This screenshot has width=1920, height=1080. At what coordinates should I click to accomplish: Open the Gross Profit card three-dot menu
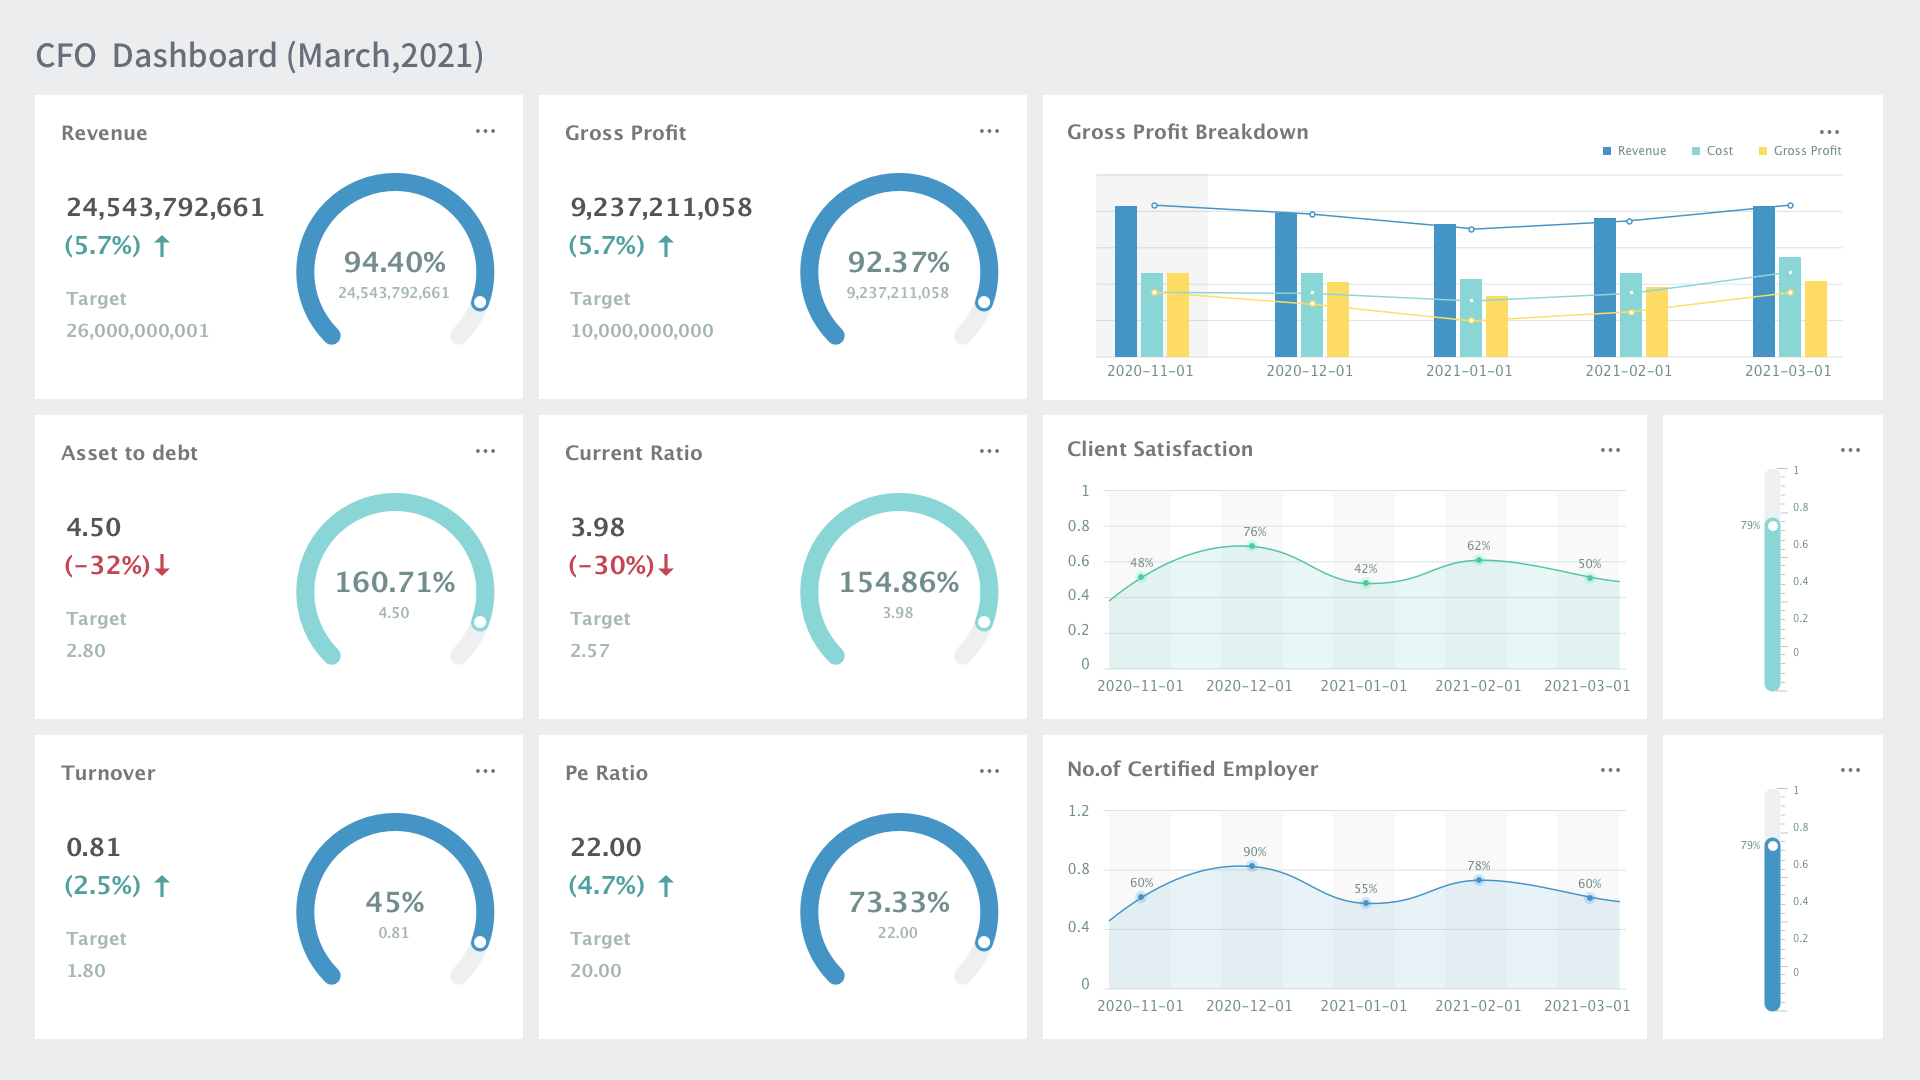989,131
